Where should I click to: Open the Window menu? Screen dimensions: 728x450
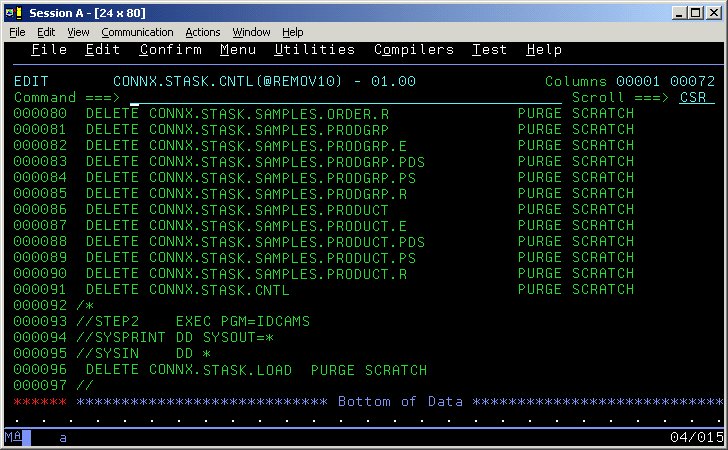pos(251,32)
